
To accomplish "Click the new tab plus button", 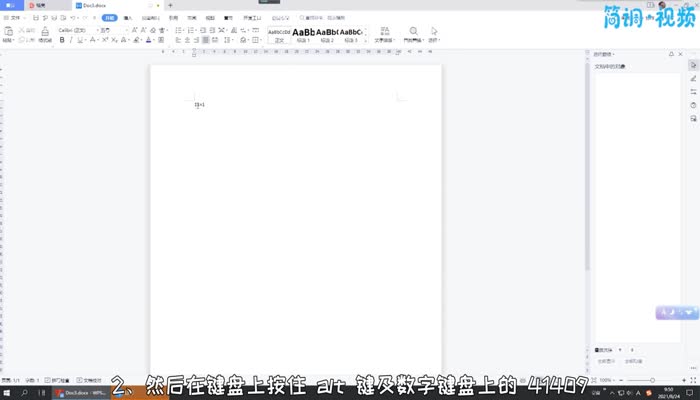I will [x=170, y=5].
